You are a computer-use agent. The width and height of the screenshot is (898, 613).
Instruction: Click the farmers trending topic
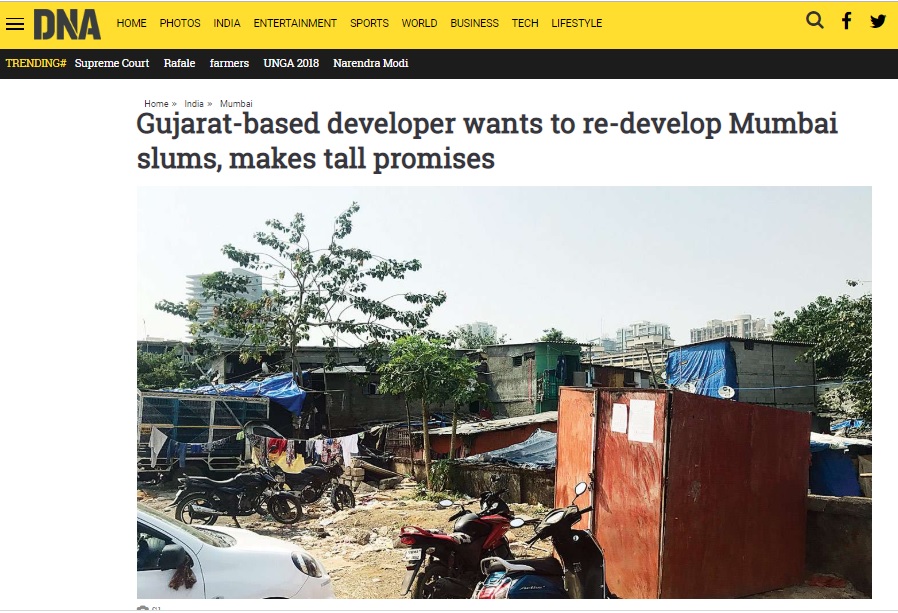(x=229, y=63)
